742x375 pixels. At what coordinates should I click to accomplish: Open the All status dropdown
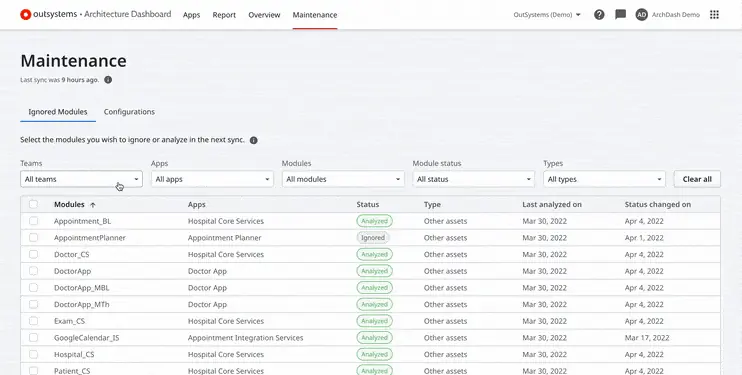tap(474, 179)
